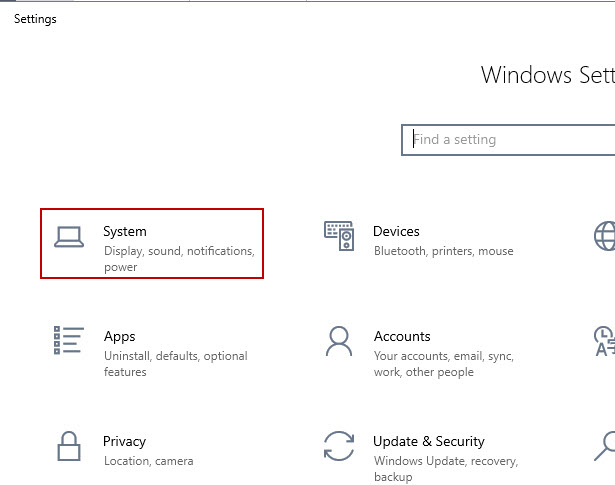Click 'Display, sound, notifications, power' description
615x485 pixels.
click(179, 259)
